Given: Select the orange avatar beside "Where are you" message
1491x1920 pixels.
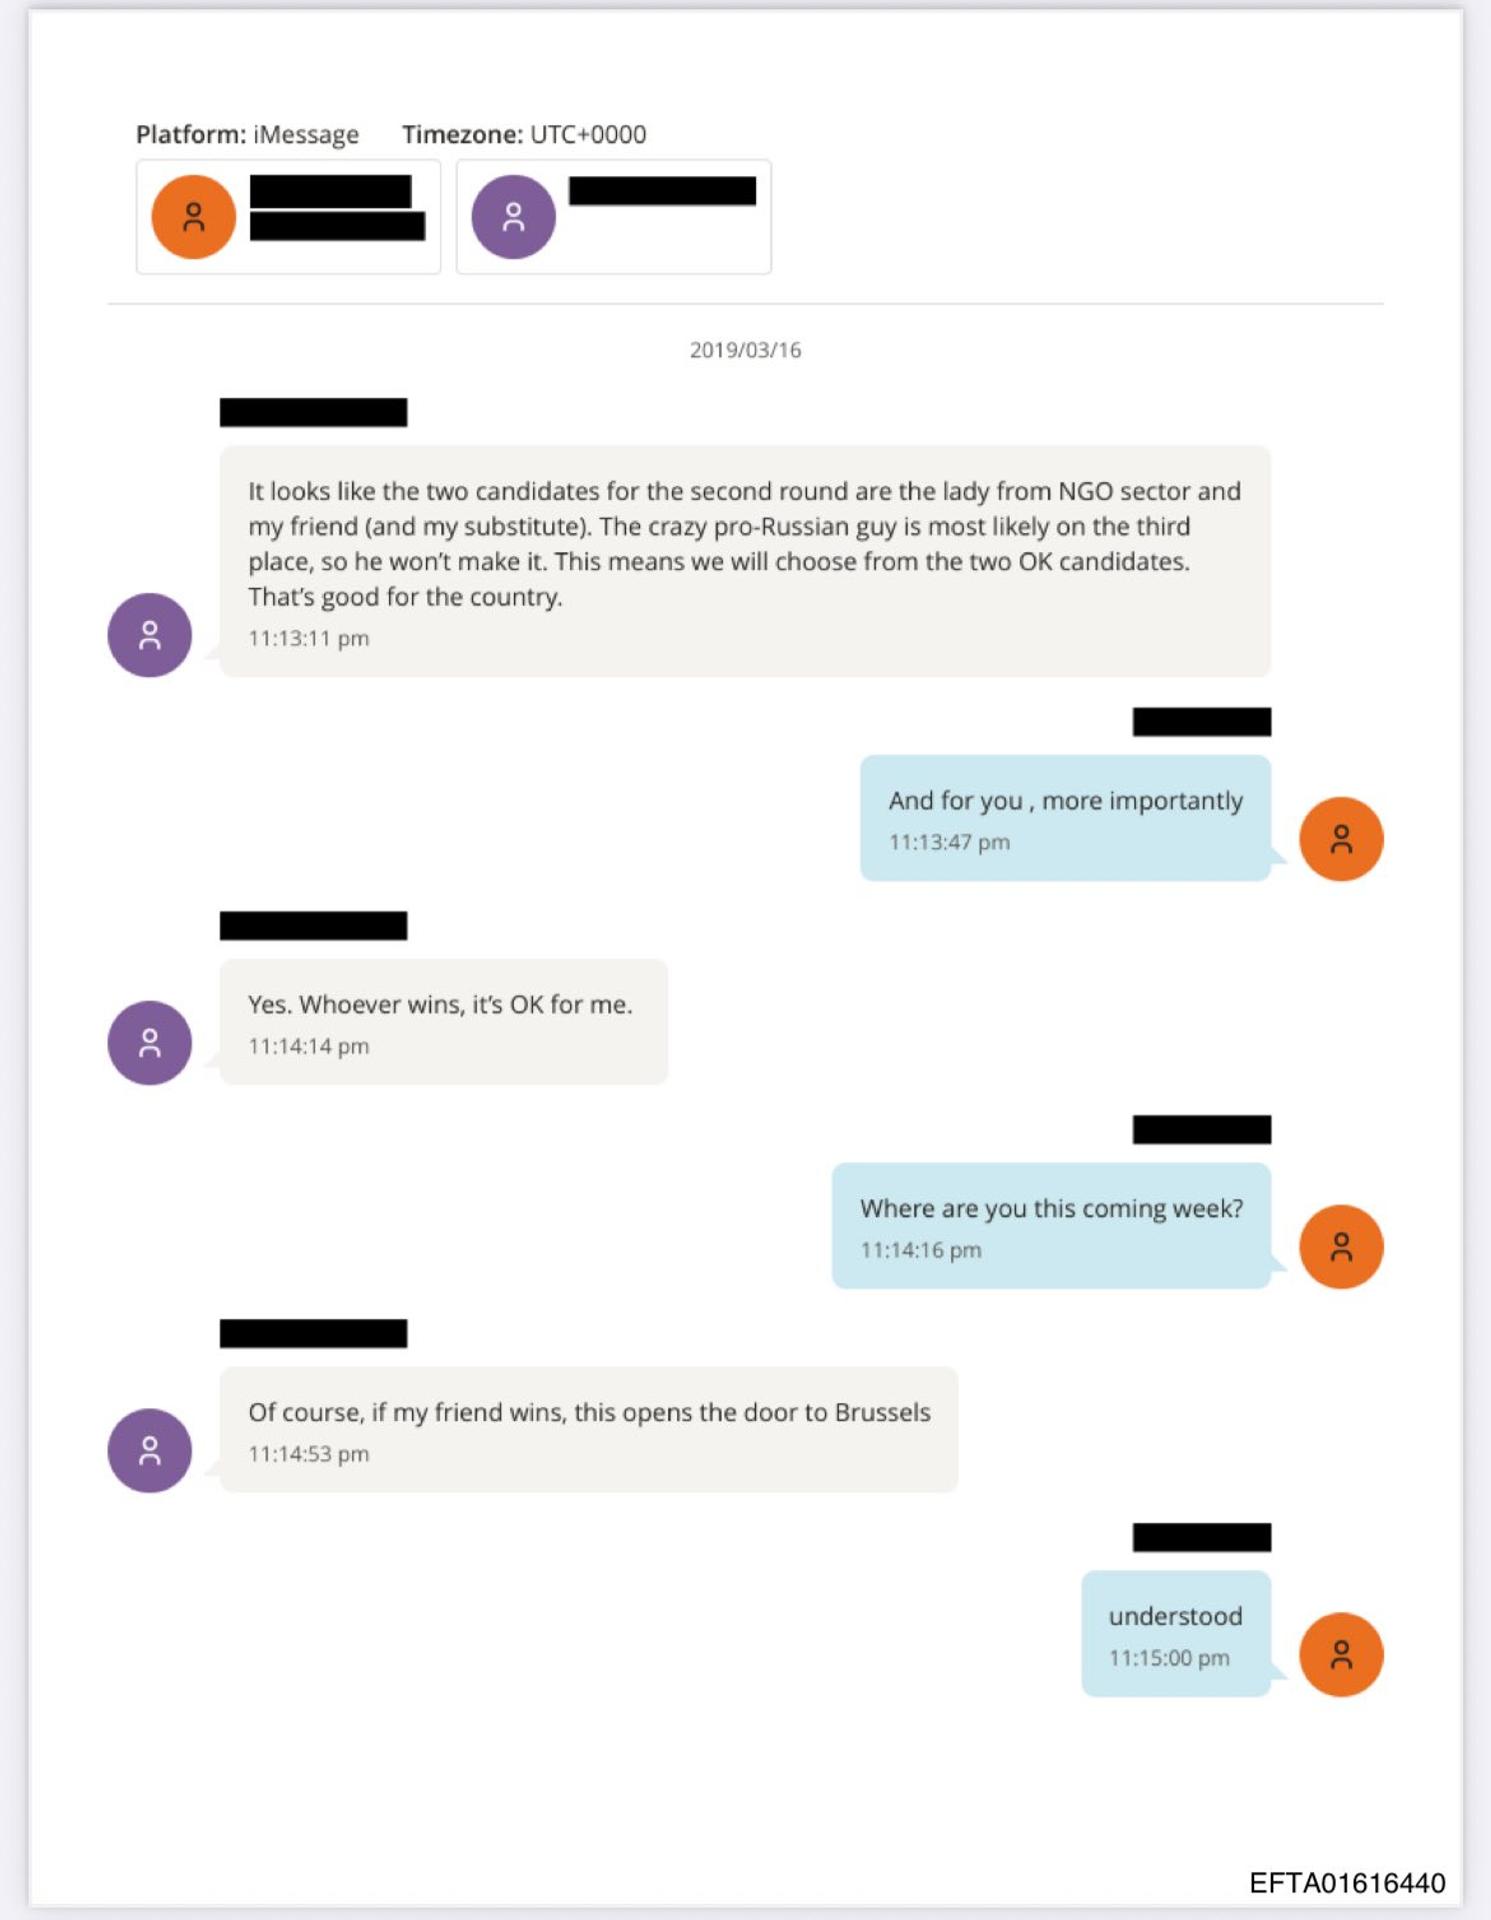Looking at the screenshot, I should [1340, 1246].
